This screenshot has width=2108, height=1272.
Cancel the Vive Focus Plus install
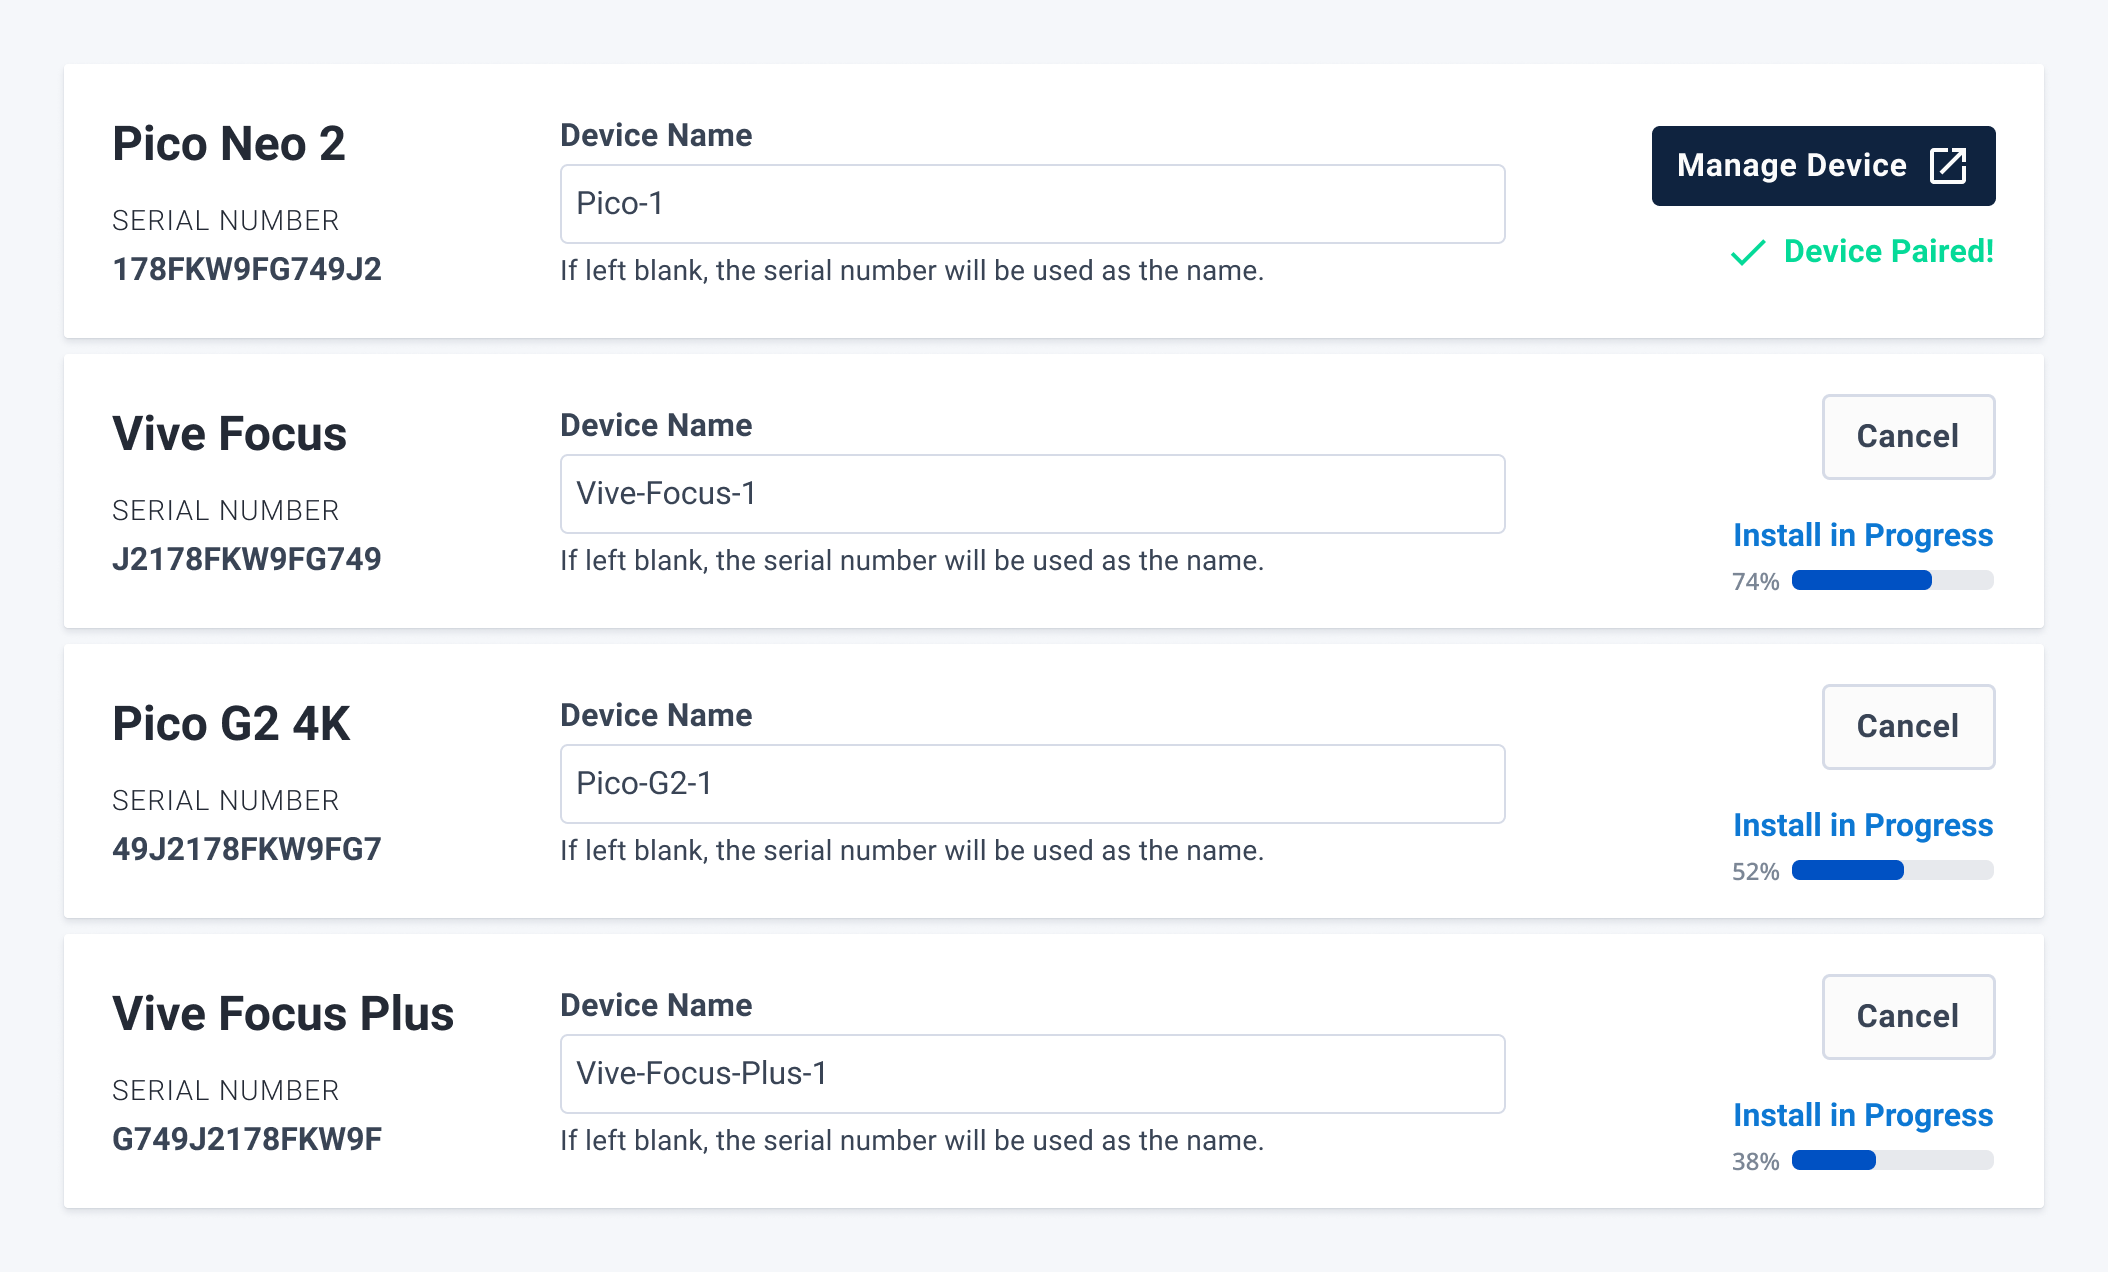click(1907, 1017)
